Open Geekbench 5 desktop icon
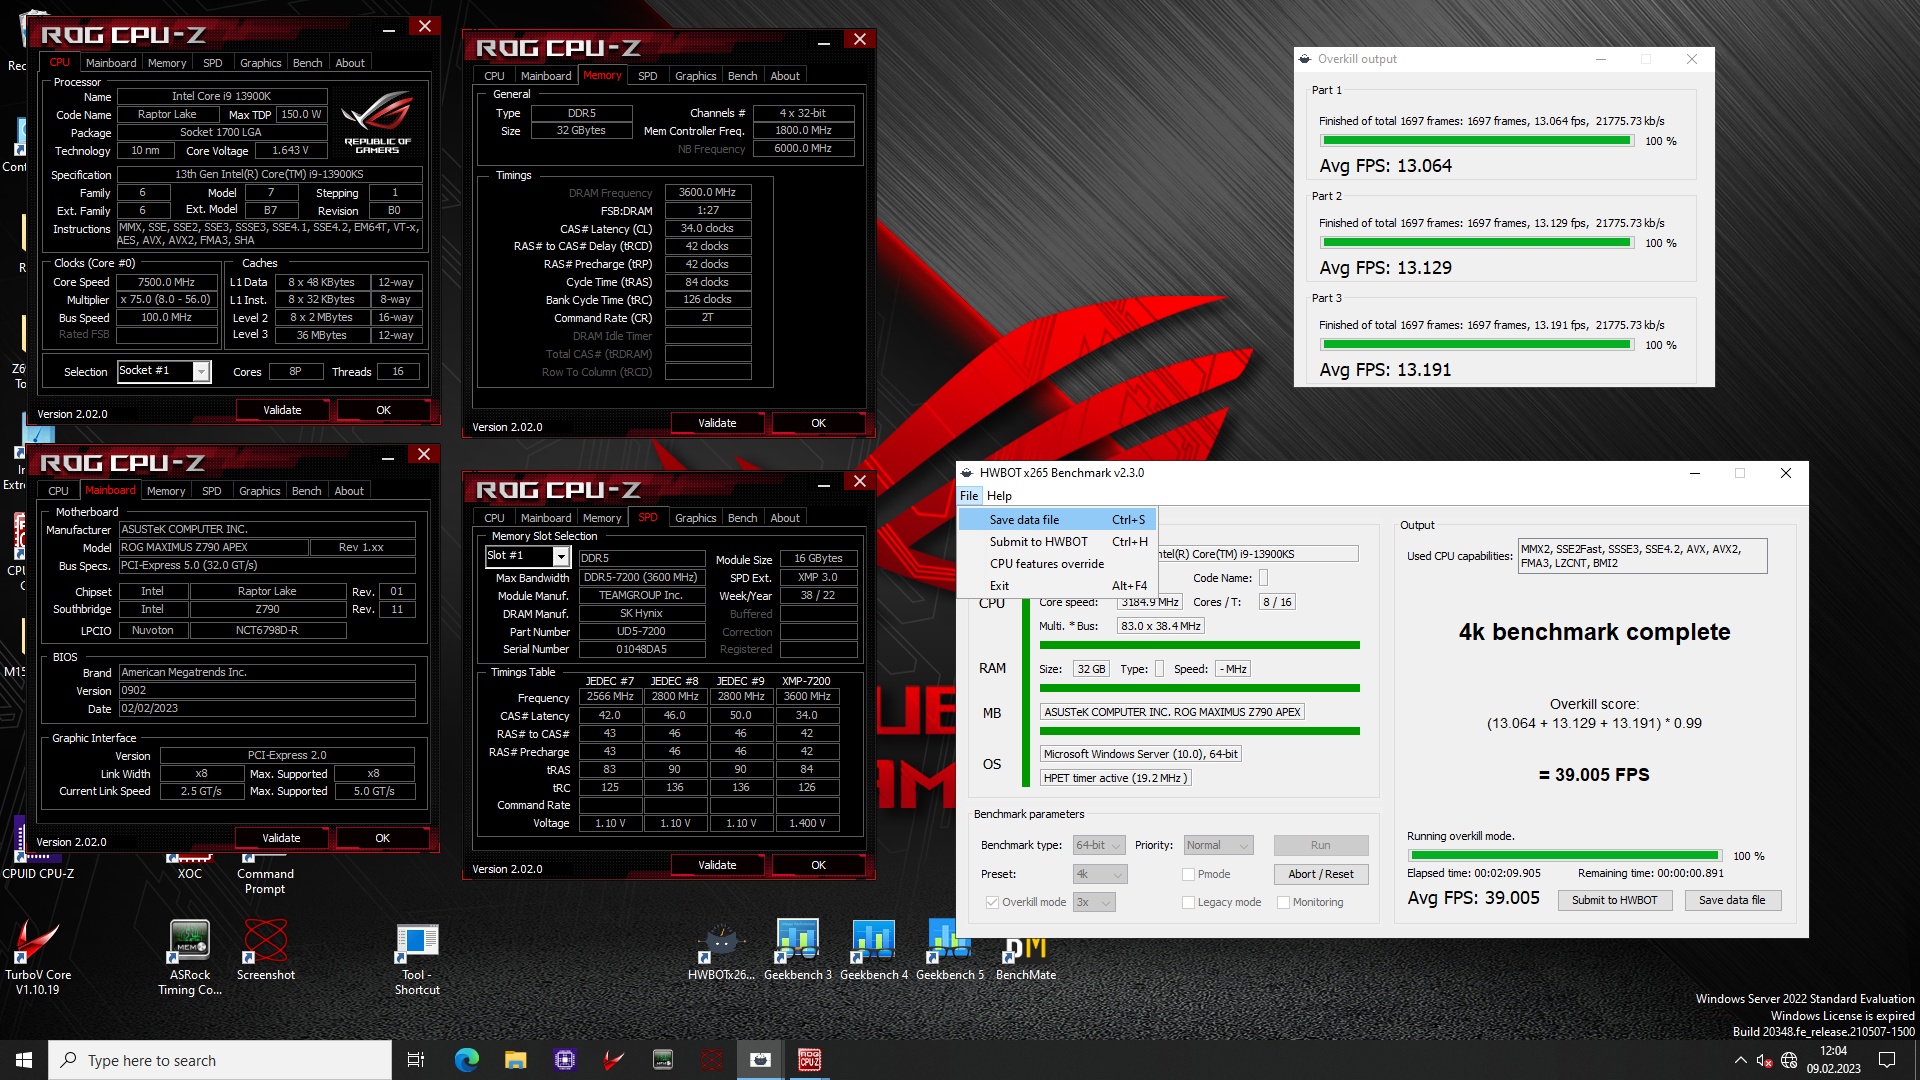 pos(949,950)
